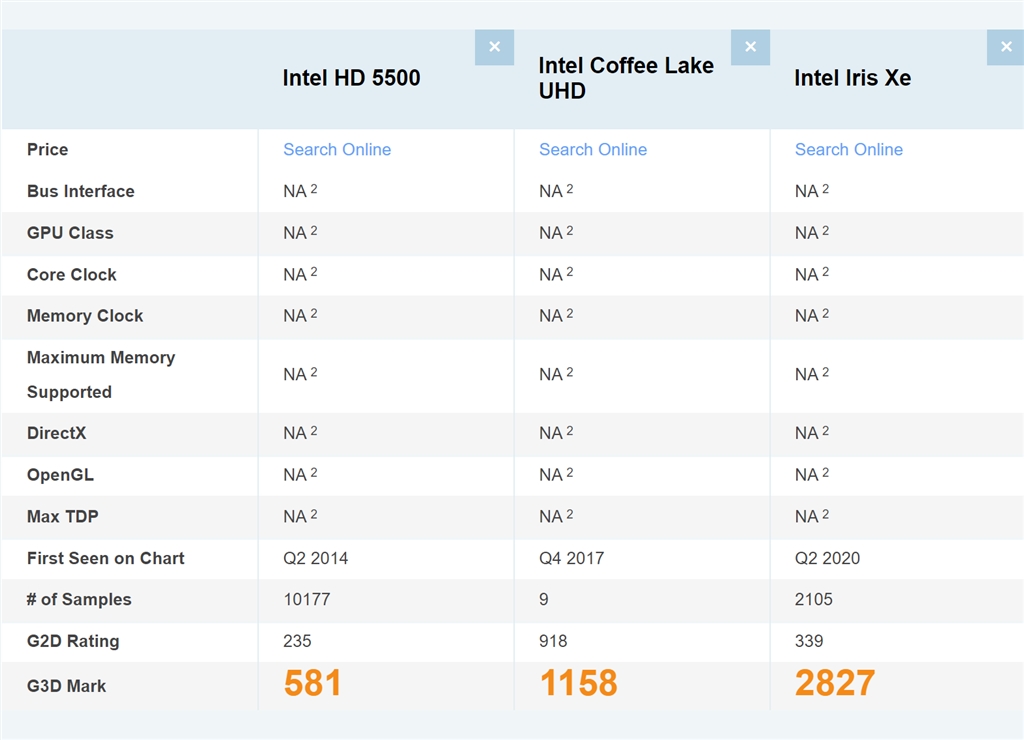
Task: Click the G3D Mark row label
Action: pyautogui.click(x=67, y=686)
